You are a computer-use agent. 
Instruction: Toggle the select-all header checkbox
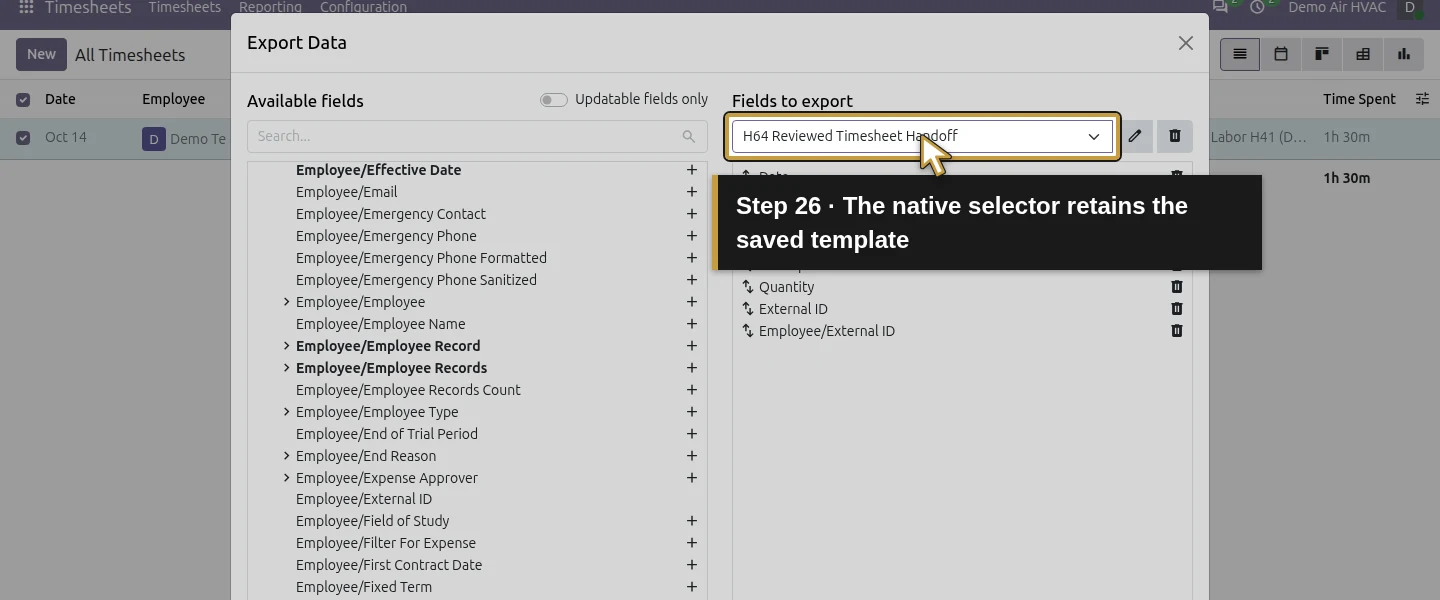(x=23, y=99)
